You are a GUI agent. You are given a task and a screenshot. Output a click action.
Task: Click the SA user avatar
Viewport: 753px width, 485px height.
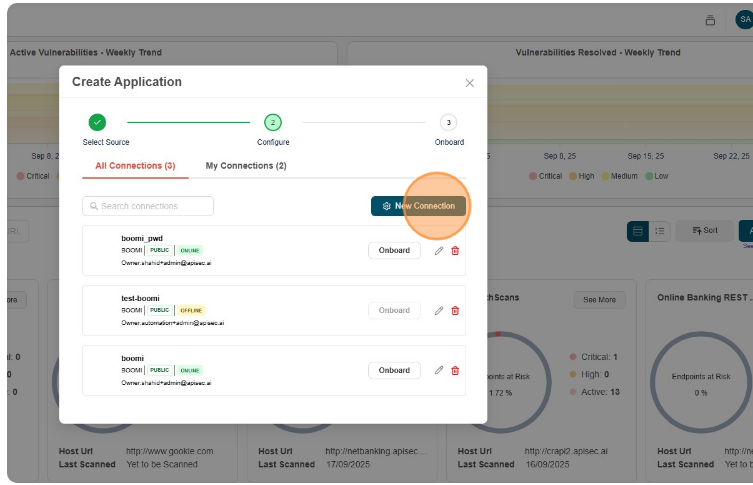click(x=743, y=20)
